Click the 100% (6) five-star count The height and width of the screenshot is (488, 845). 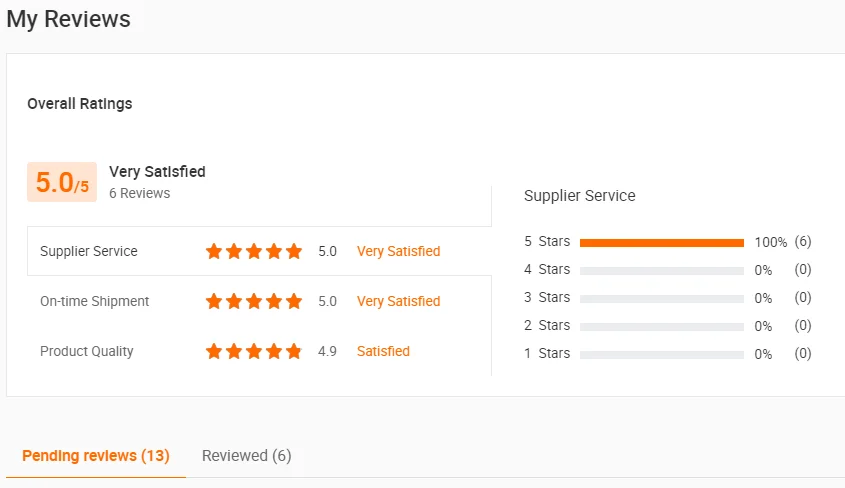(783, 242)
